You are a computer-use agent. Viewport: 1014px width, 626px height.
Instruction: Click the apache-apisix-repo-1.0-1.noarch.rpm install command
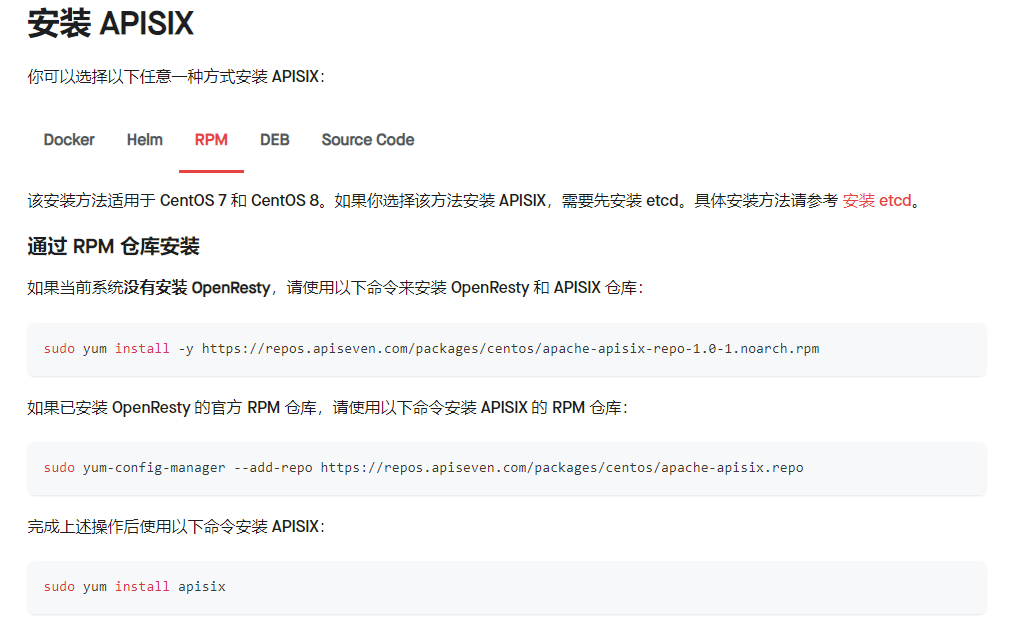tap(431, 349)
